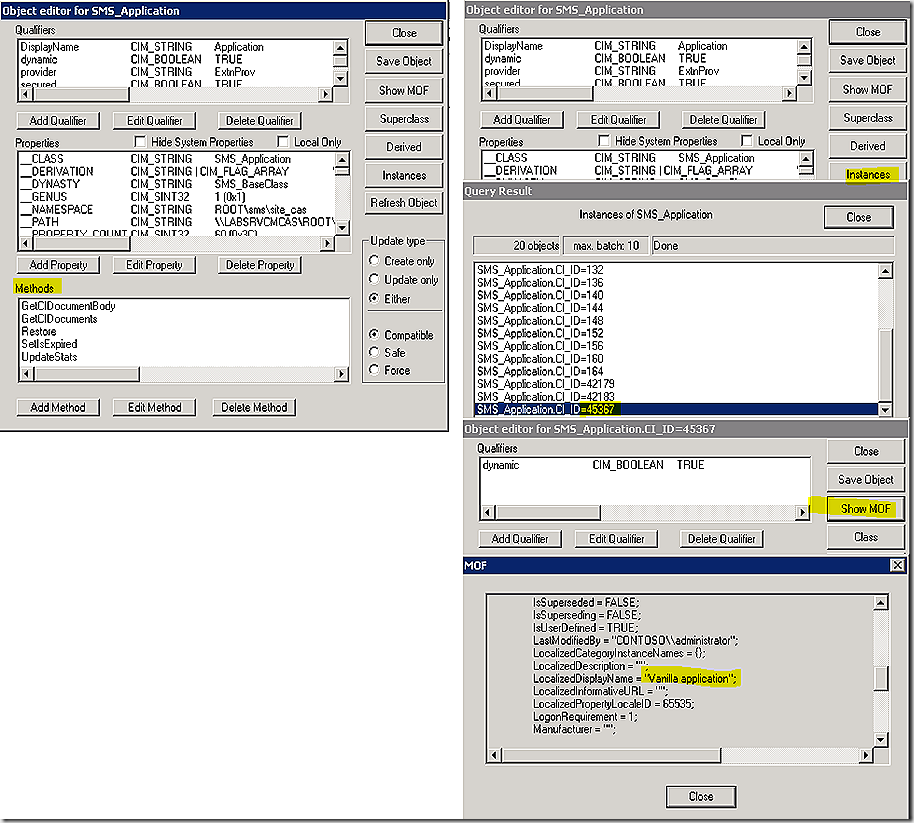The image size is (914, 823).
Task: Click MOF text scroll down arrow
Action: (x=881, y=739)
